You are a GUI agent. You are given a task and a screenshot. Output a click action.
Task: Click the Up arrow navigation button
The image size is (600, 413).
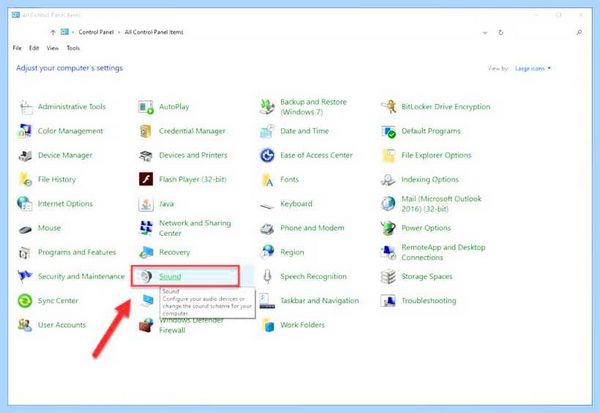click(53, 32)
